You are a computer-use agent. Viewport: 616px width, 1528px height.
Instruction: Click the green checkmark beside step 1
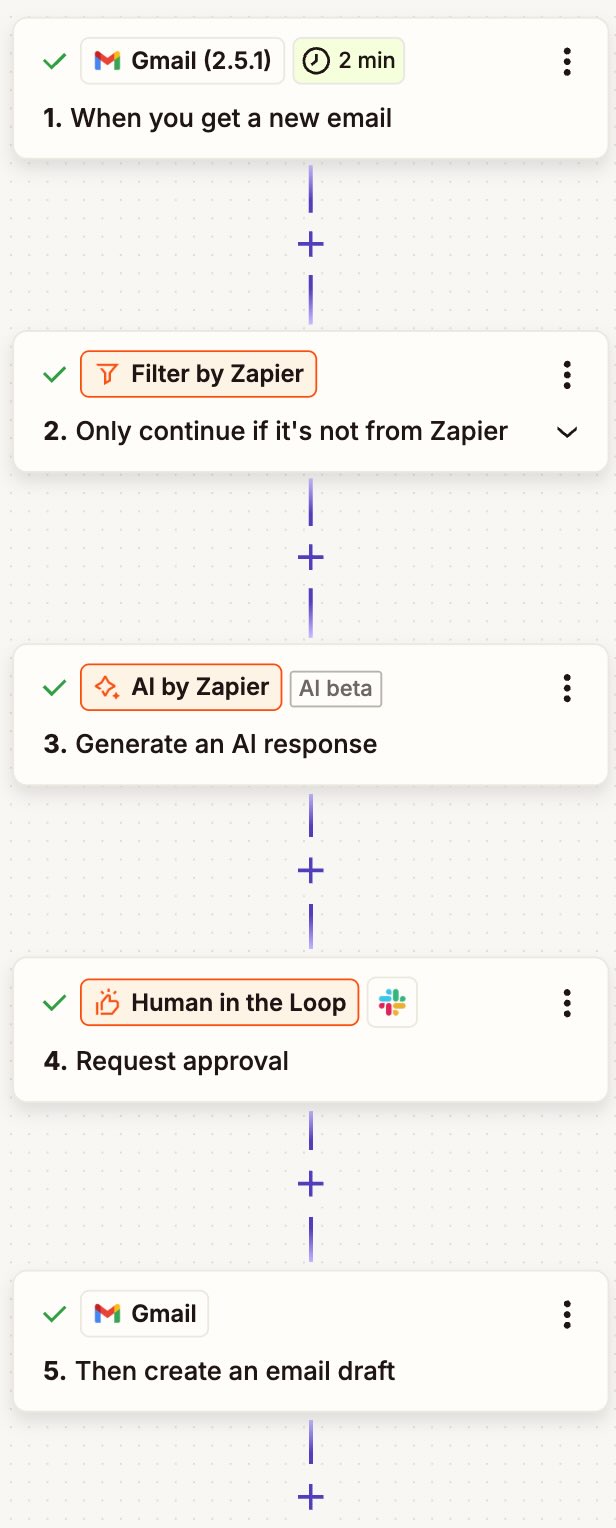[53, 60]
